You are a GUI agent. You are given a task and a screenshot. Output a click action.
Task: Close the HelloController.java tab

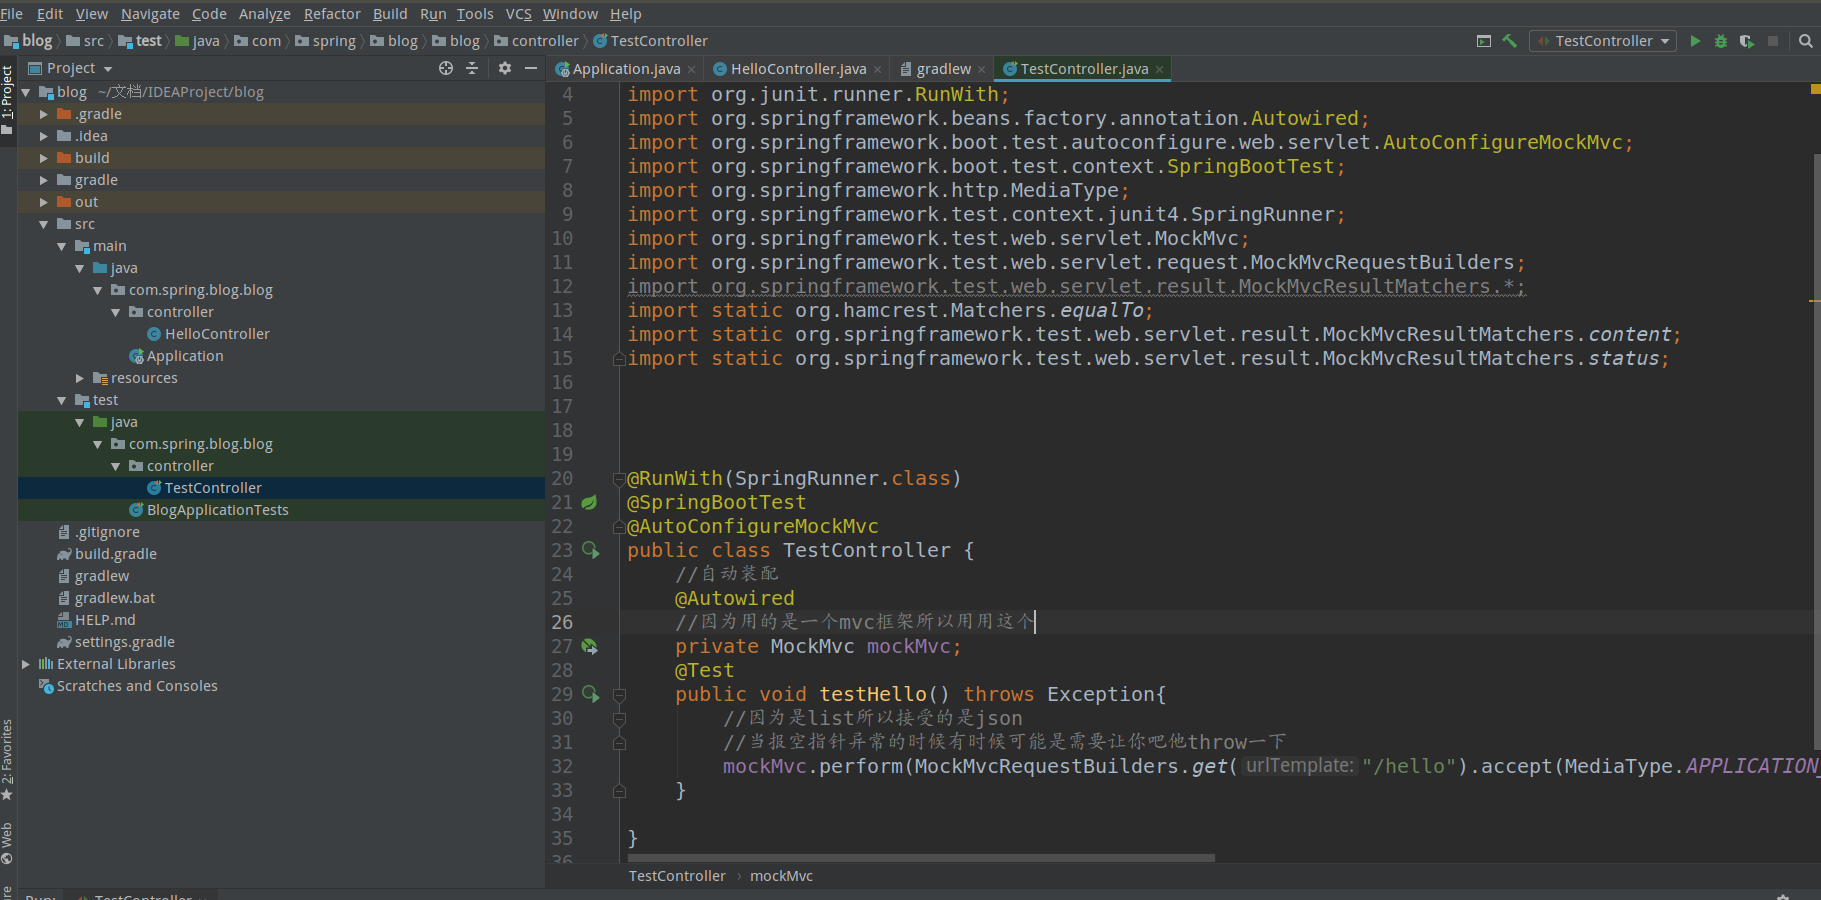(x=877, y=69)
